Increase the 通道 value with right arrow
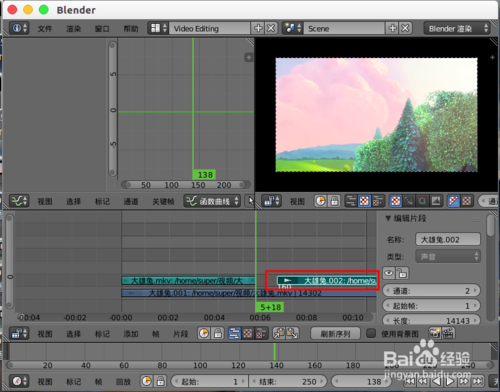The image size is (500, 392). point(476,291)
